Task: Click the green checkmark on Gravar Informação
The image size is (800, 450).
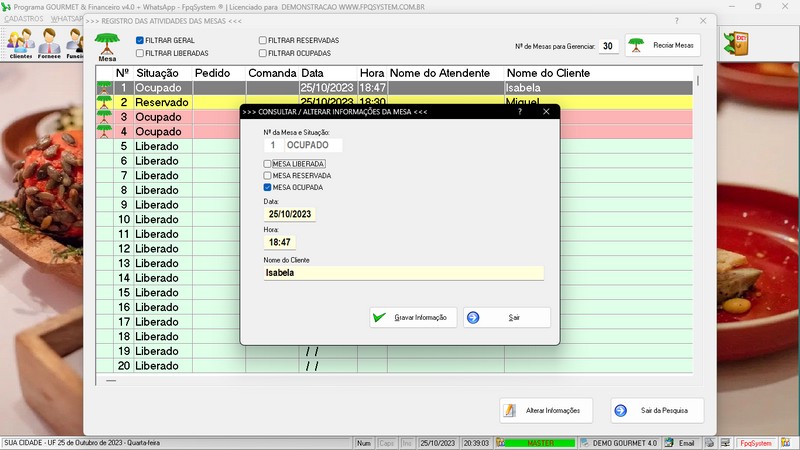Action: point(379,317)
